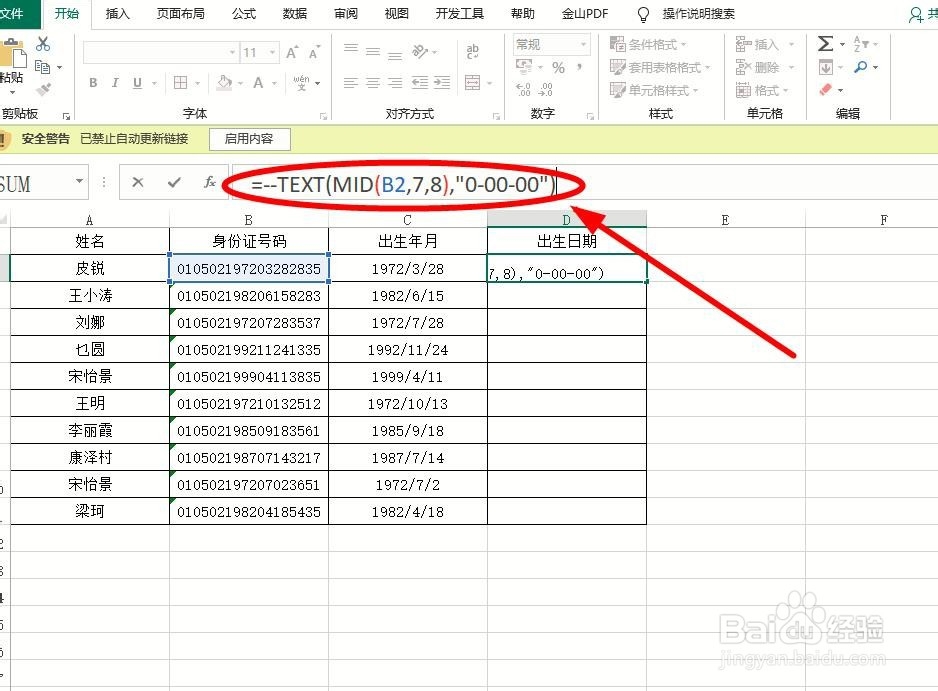Viewport: 938px width, 691px height.
Task: Click the Fill down icon
Action: (x=826, y=67)
